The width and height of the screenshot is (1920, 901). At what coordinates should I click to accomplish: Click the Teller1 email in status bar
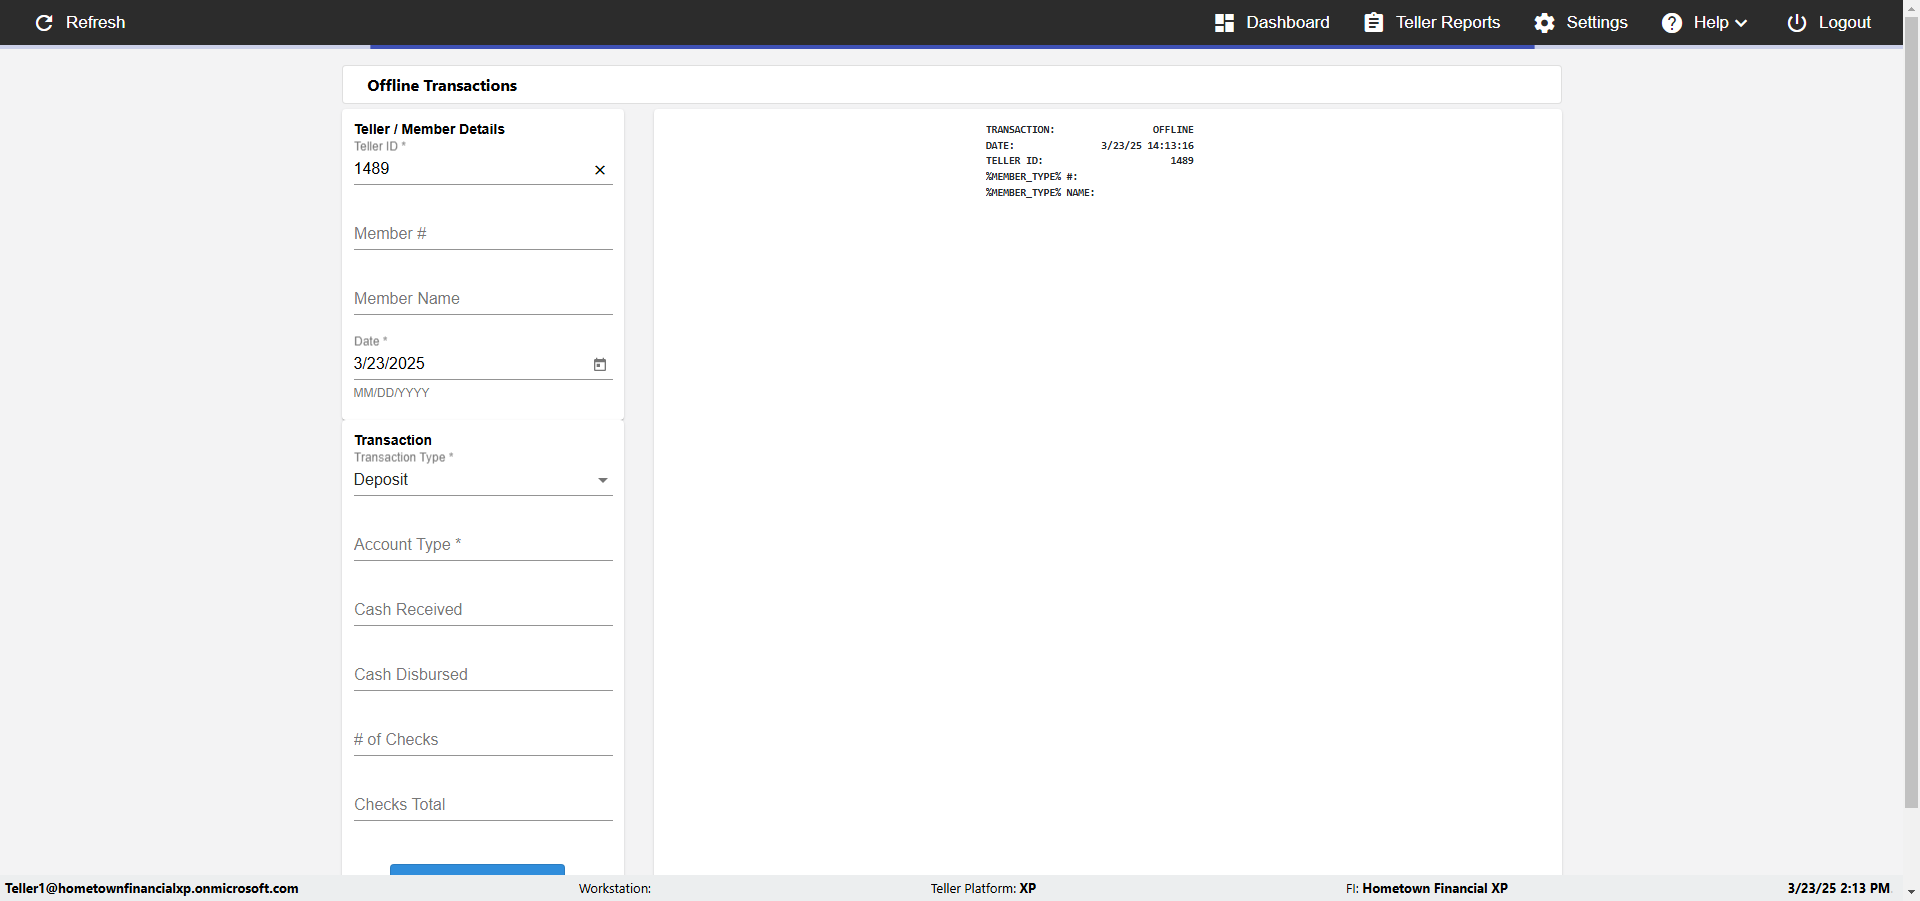pyautogui.click(x=152, y=888)
